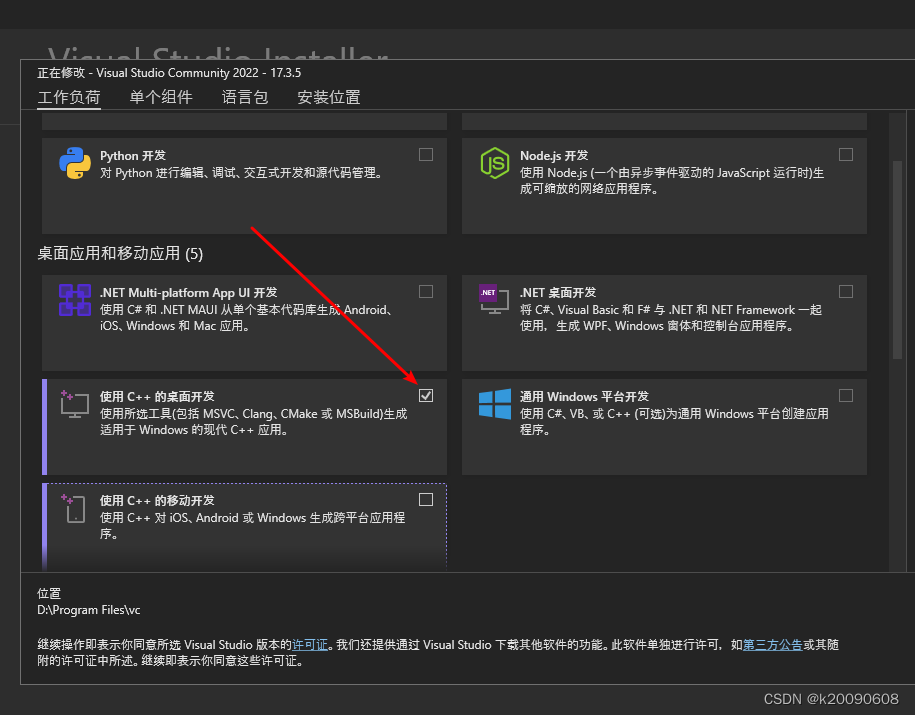Enable the Node.js 开发 workload checkbox
Image resolution: width=915 pixels, height=715 pixels.
(846, 155)
